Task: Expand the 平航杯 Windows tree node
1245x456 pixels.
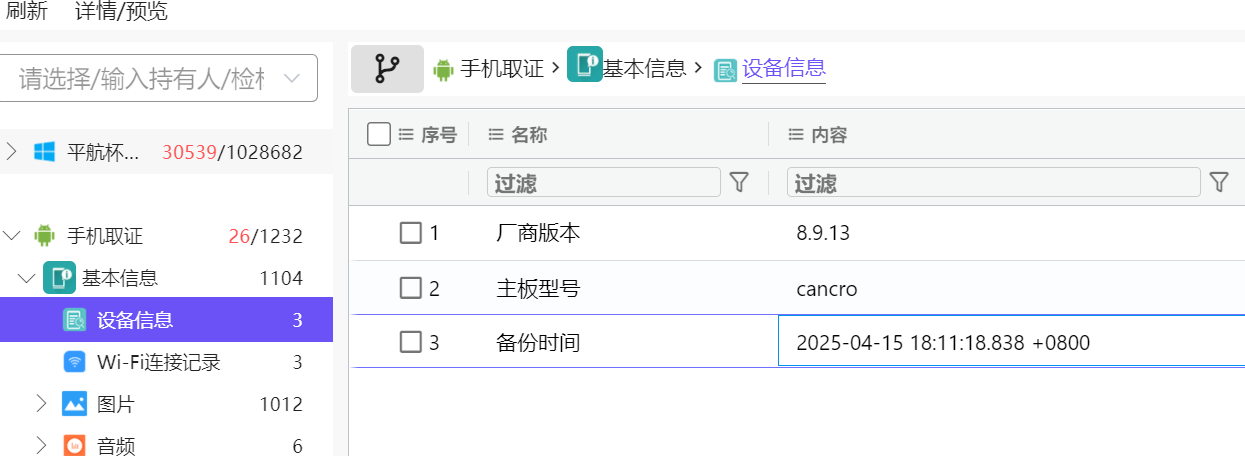Action: [12, 152]
